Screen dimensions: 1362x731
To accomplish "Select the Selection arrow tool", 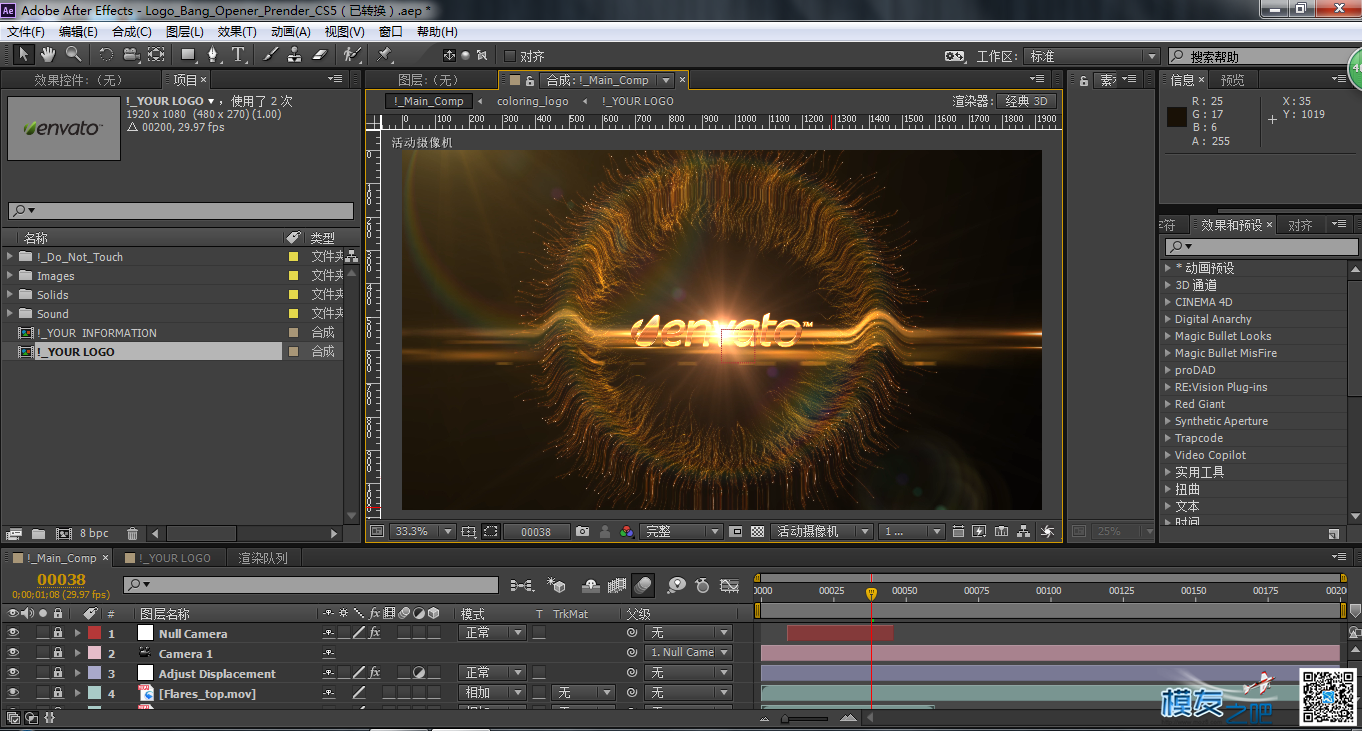I will (x=24, y=54).
